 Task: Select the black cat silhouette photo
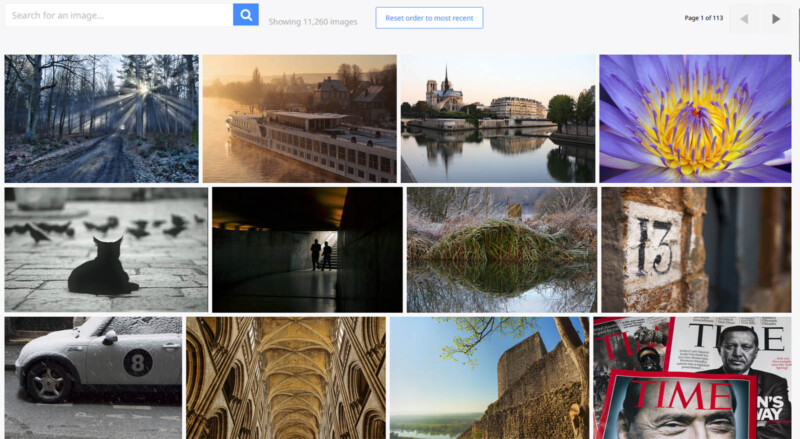pyautogui.click(x=106, y=249)
